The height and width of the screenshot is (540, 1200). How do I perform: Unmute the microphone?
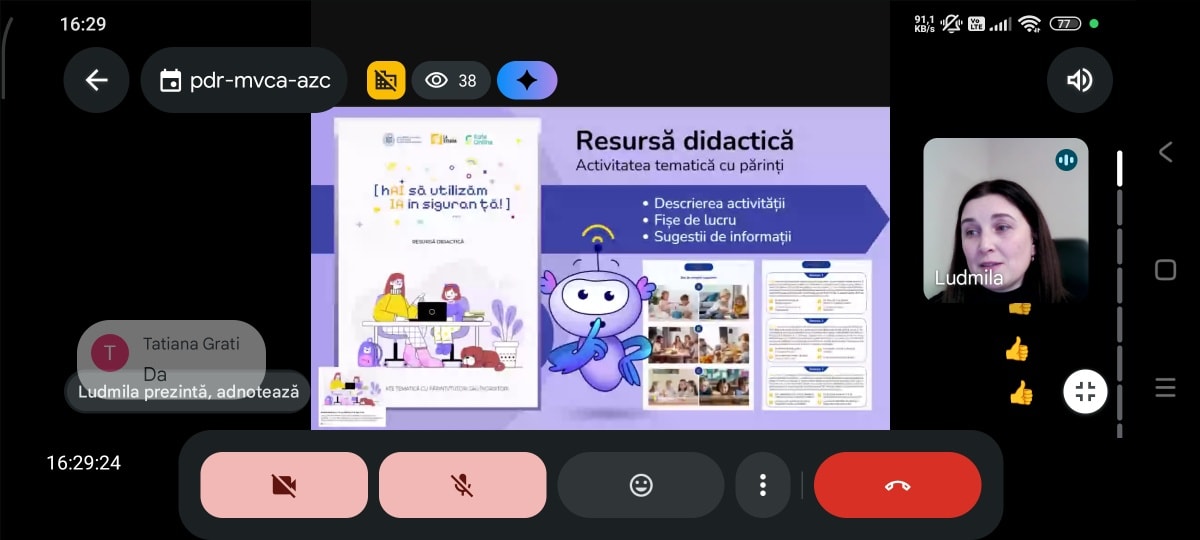click(x=462, y=485)
